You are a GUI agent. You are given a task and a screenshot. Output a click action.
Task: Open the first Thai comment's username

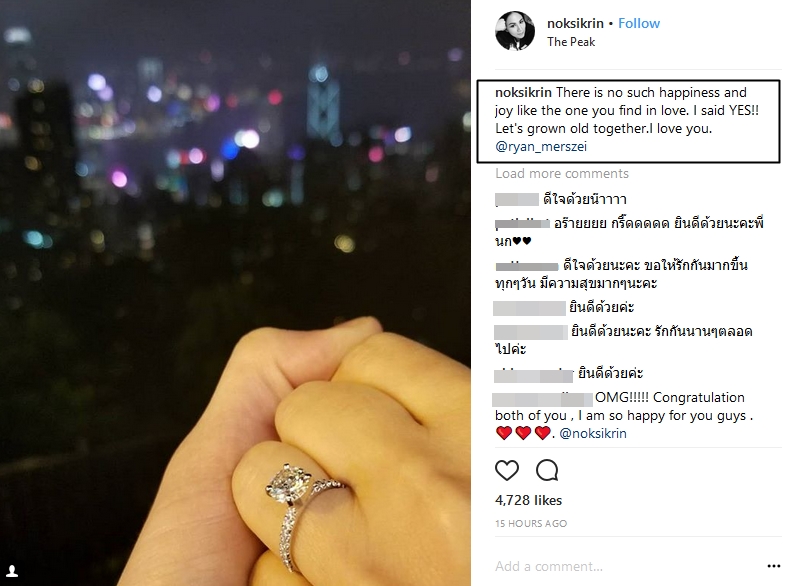(517, 199)
